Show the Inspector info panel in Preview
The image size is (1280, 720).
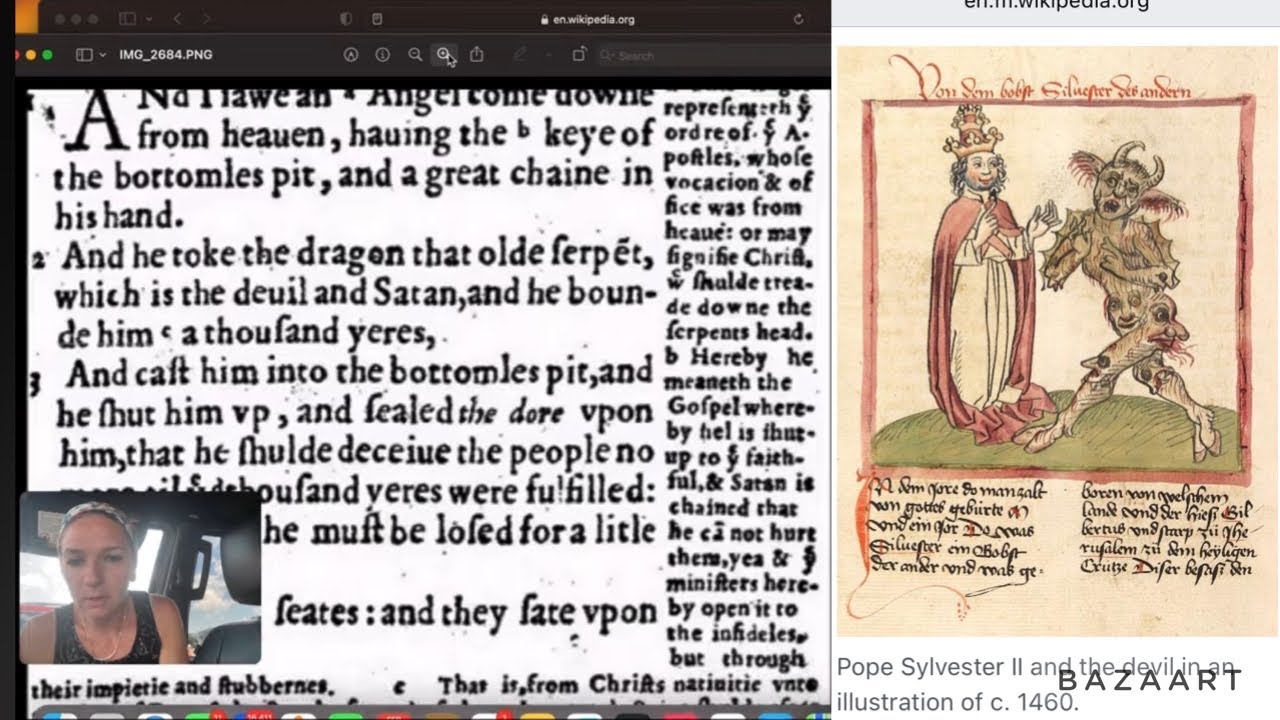point(382,55)
